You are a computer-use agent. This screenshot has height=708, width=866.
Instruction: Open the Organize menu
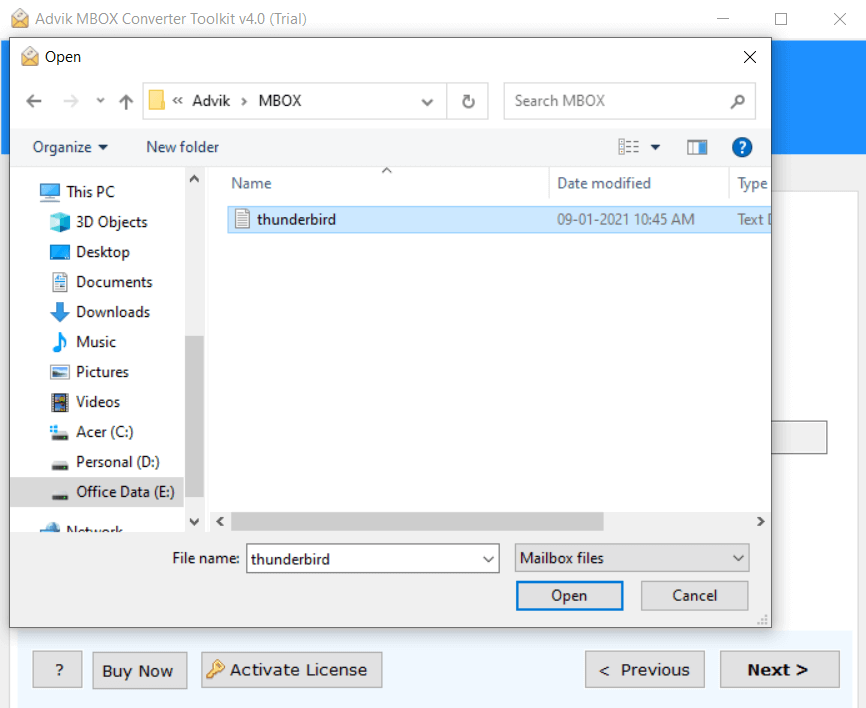click(x=70, y=147)
